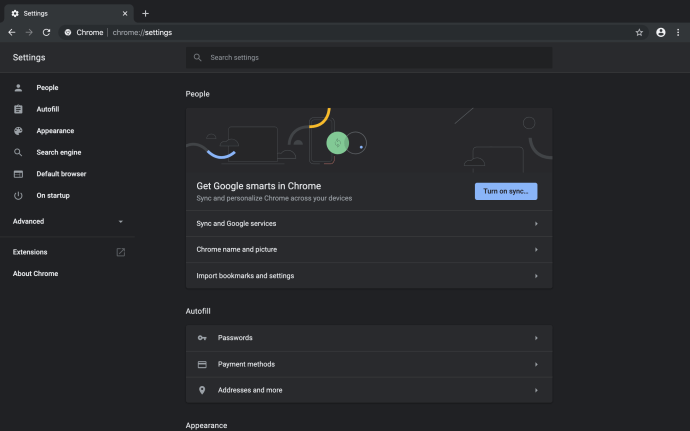Click the chrome://settings address bar
Image resolution: width=690 pixels, height=431 pixels.
[x=352, y=33]
